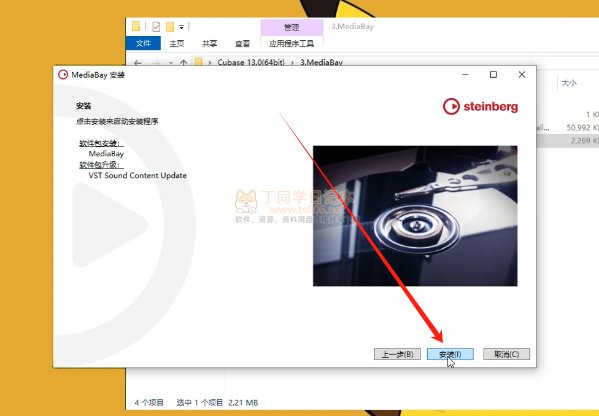Select the 应用程序工具 tab in Explorer
This screenshot has width=599, height=416.
point(291,44)
